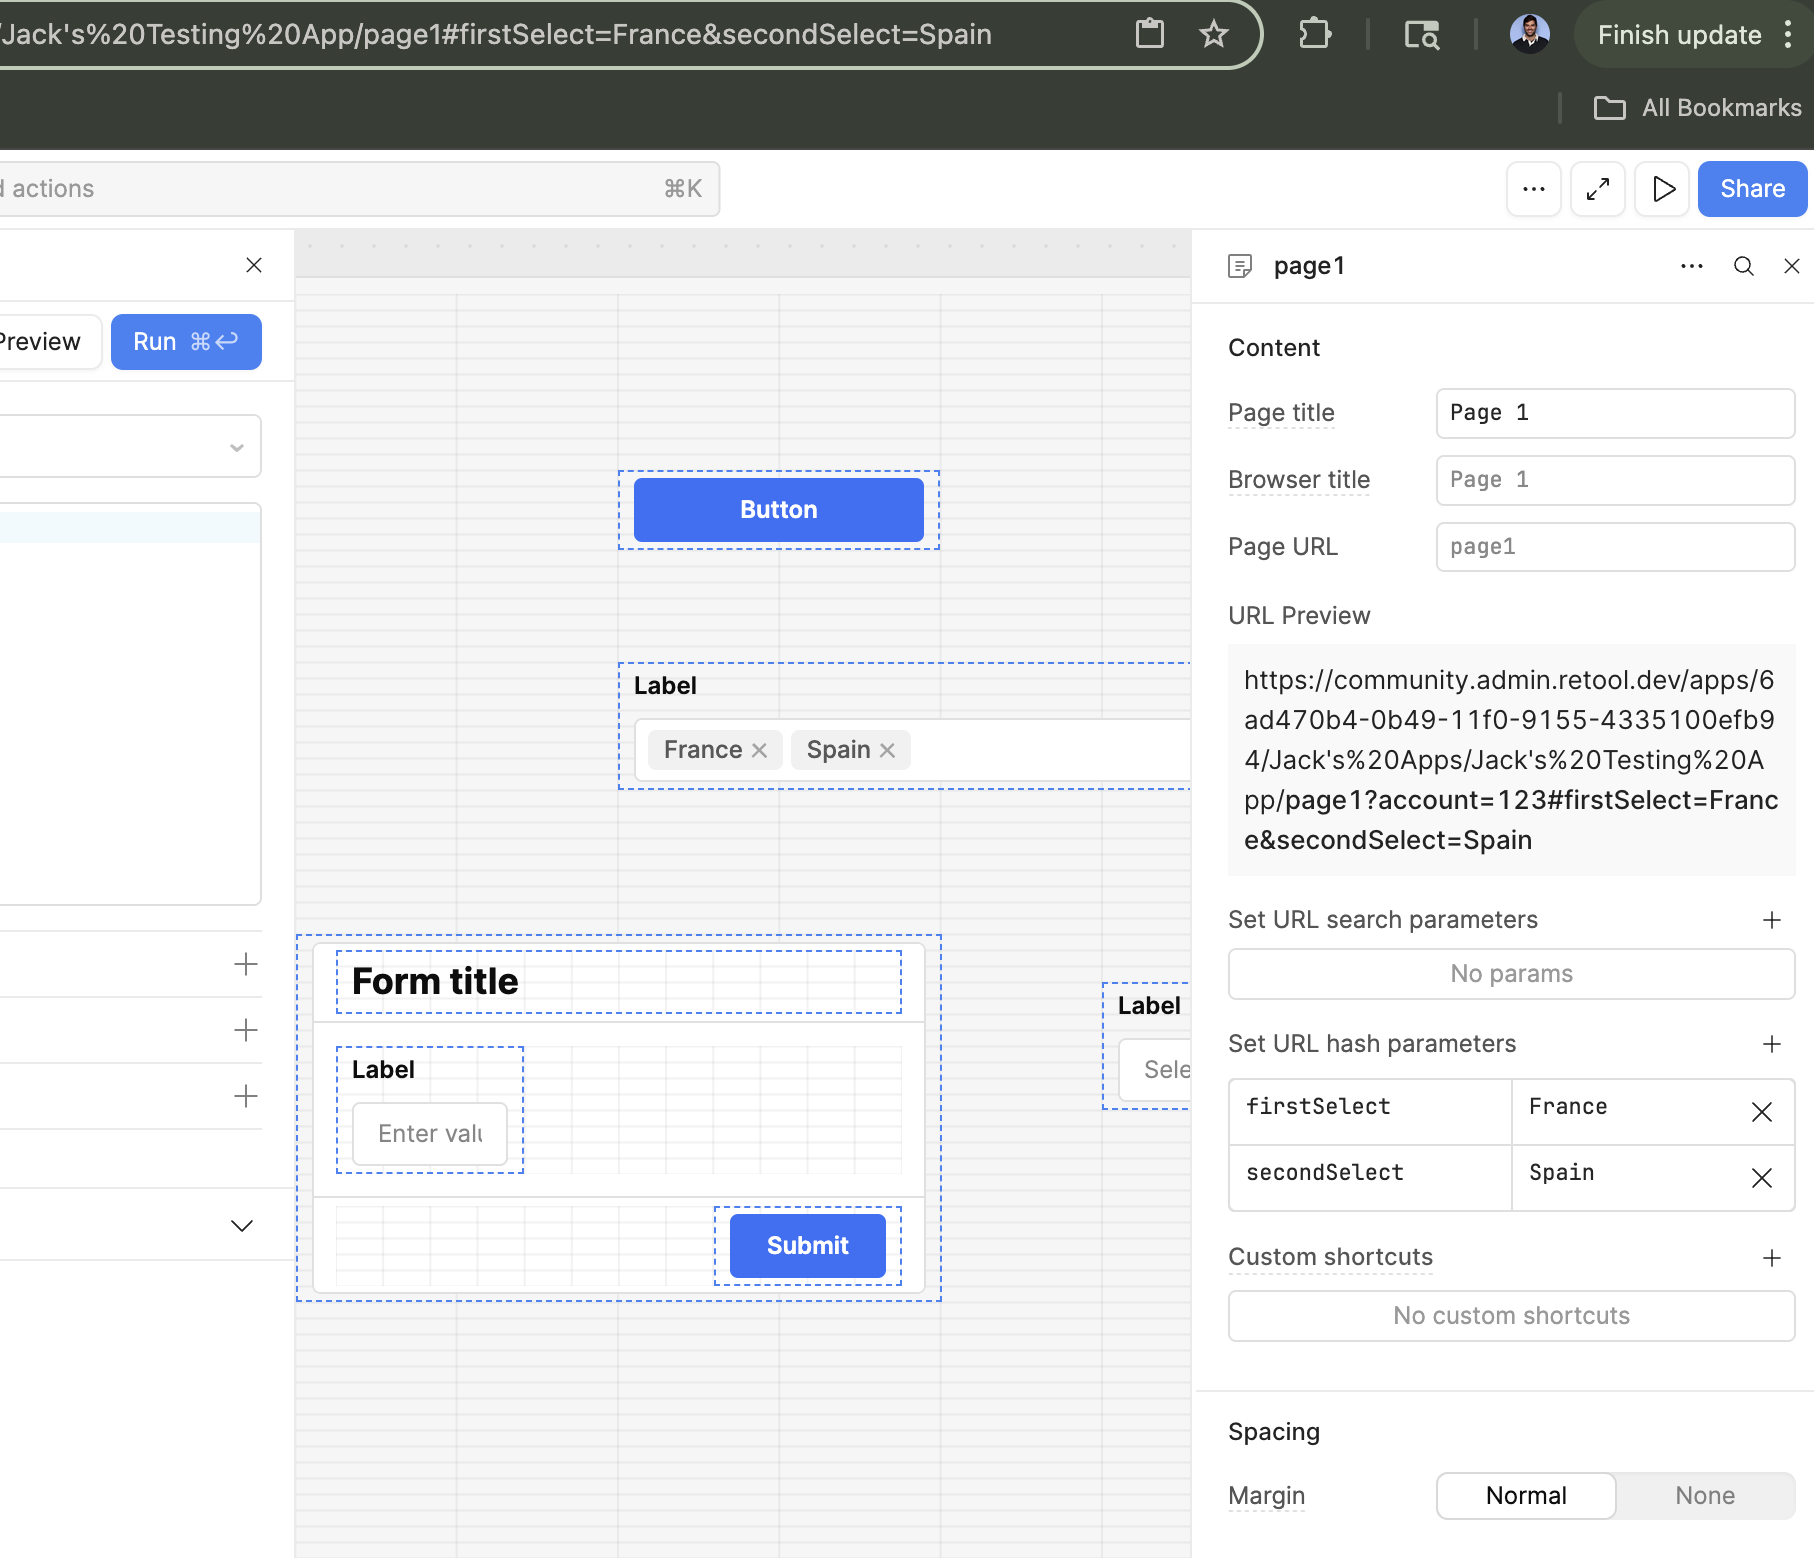Viewport: 1814px width, 1558px height.
Task: Click the Page title input field
Action: 1614,413
